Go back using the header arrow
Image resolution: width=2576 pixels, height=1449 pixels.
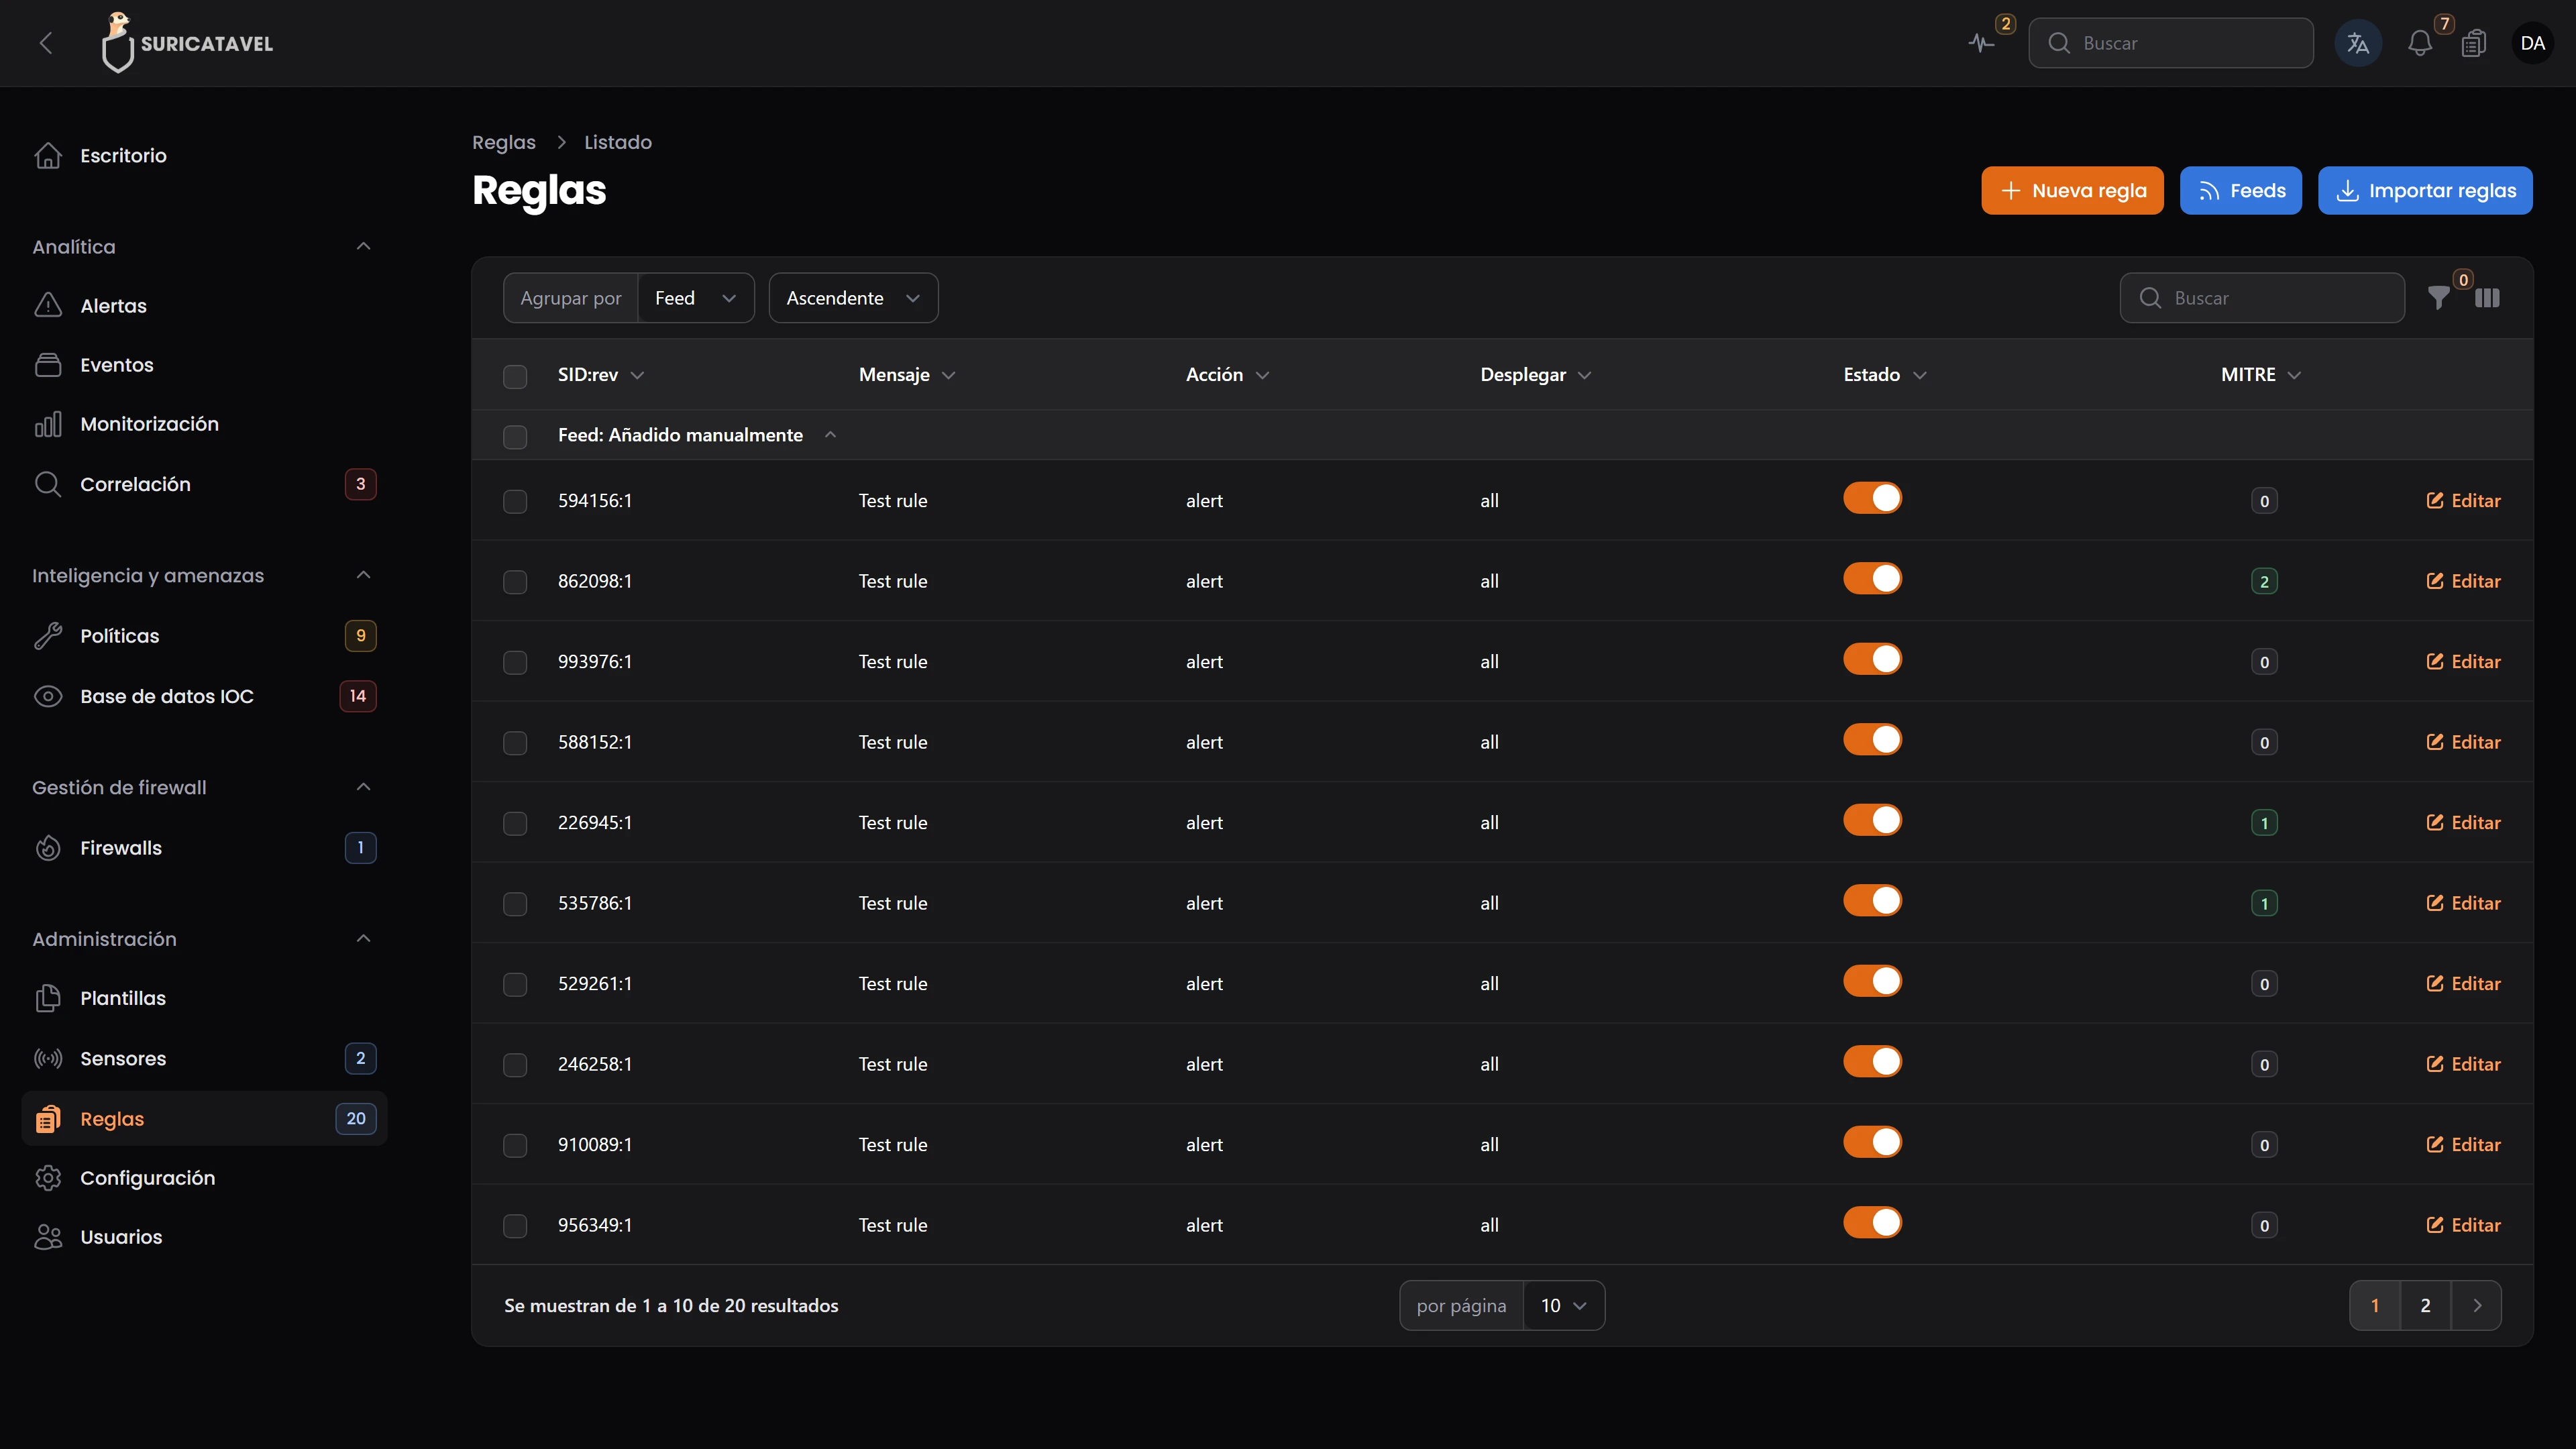pos(46,43)
